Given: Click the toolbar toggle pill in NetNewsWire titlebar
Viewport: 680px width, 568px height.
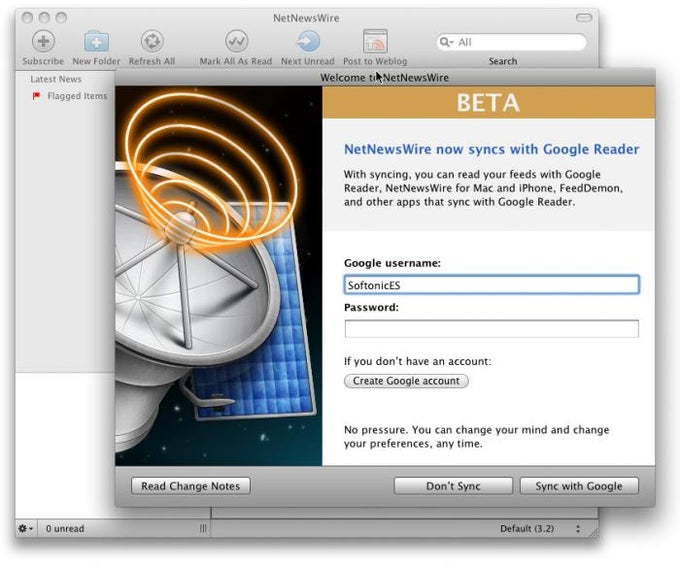Looking at the screenshot, I should coord(584,17).
